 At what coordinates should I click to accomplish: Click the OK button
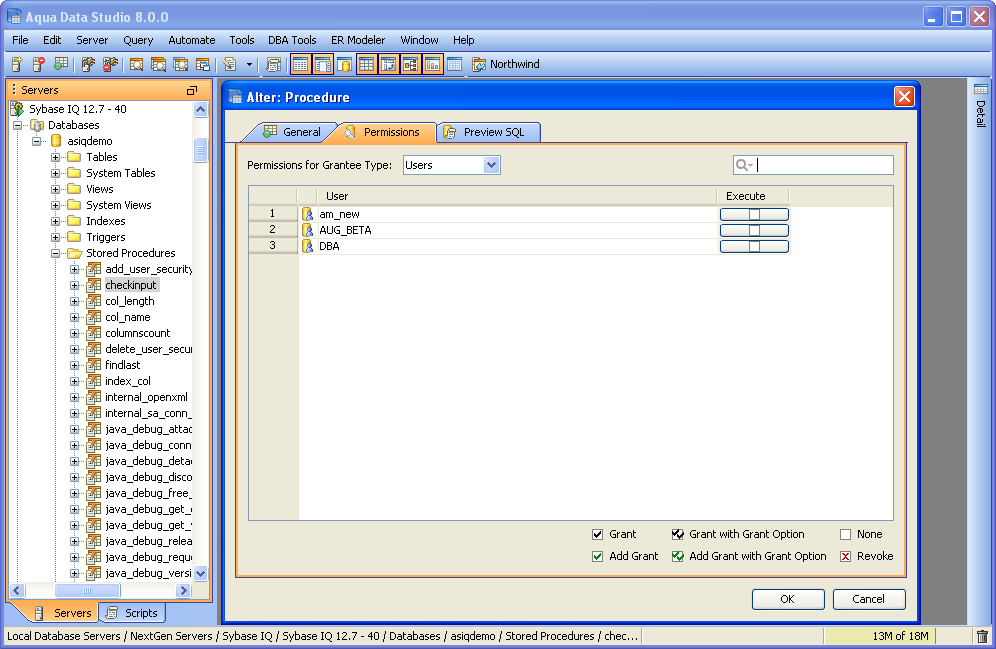tap(788, 599)
